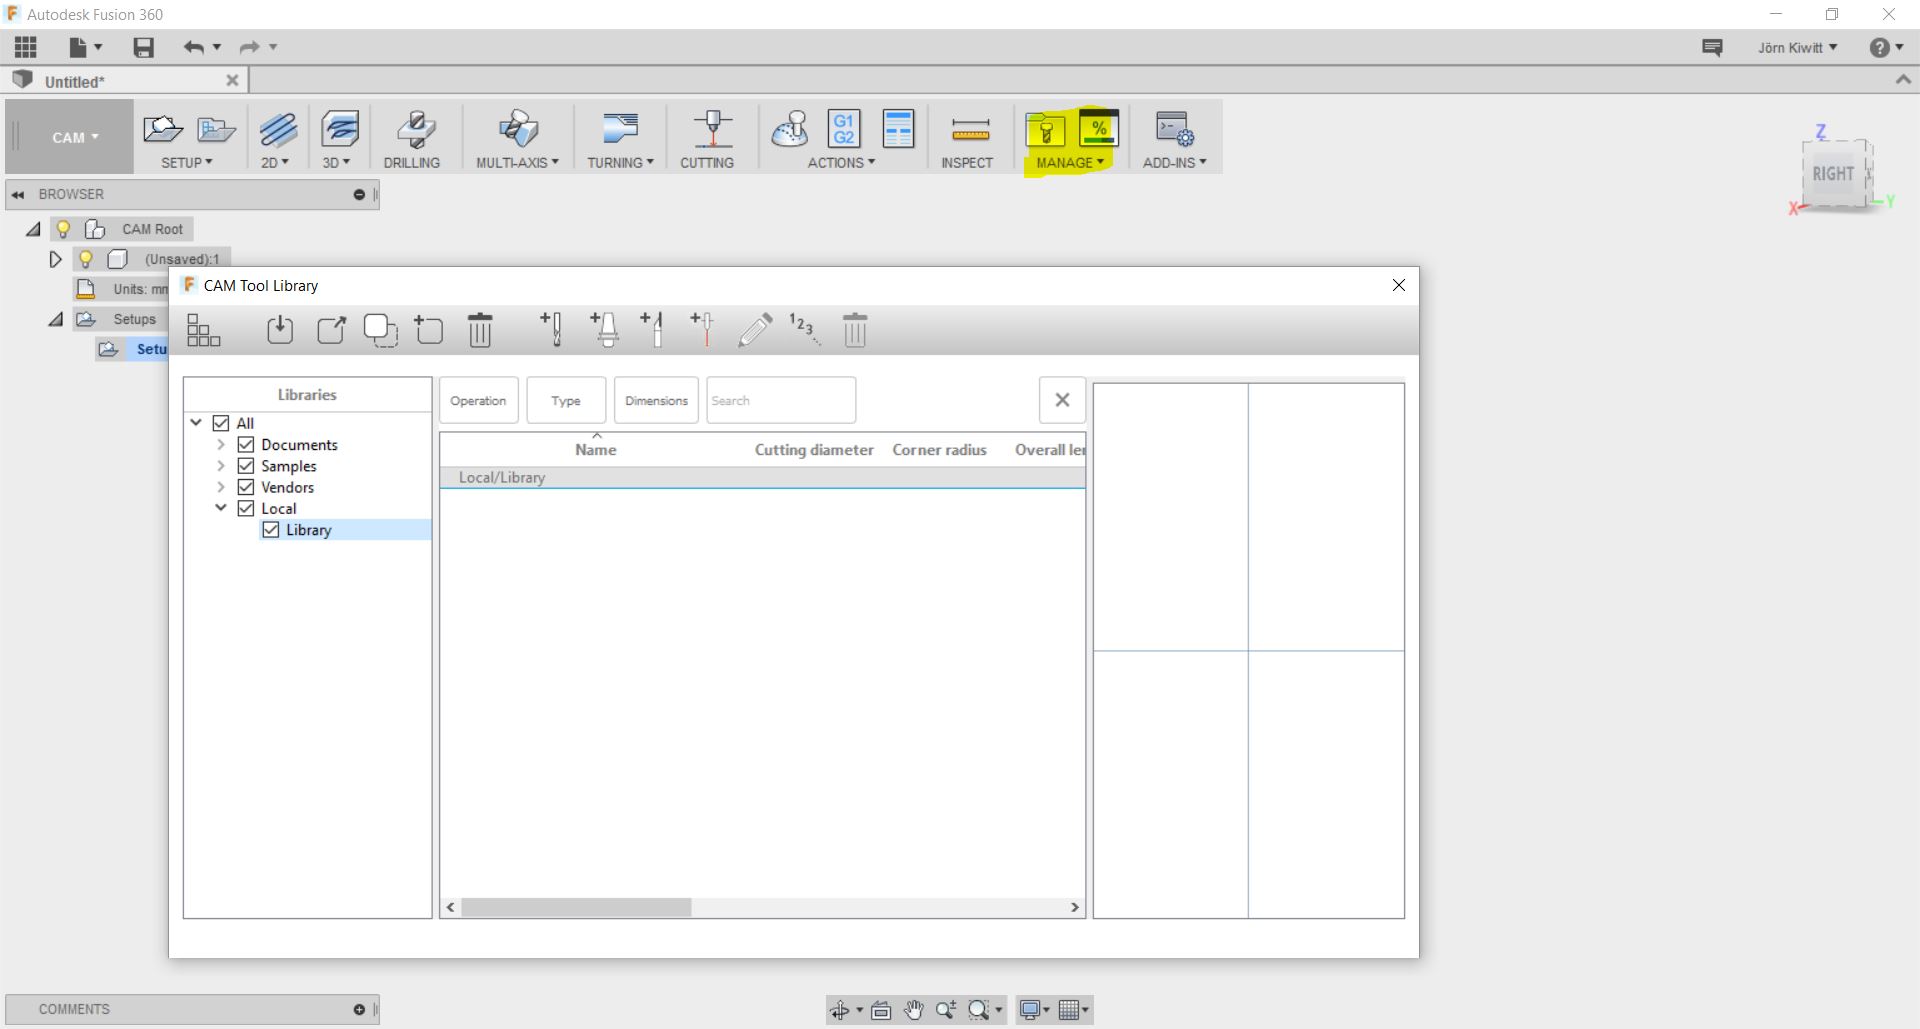Toggle the Vendors checkbox
This screenshot has width=1920, height=1029.
(x=246, y=487)
